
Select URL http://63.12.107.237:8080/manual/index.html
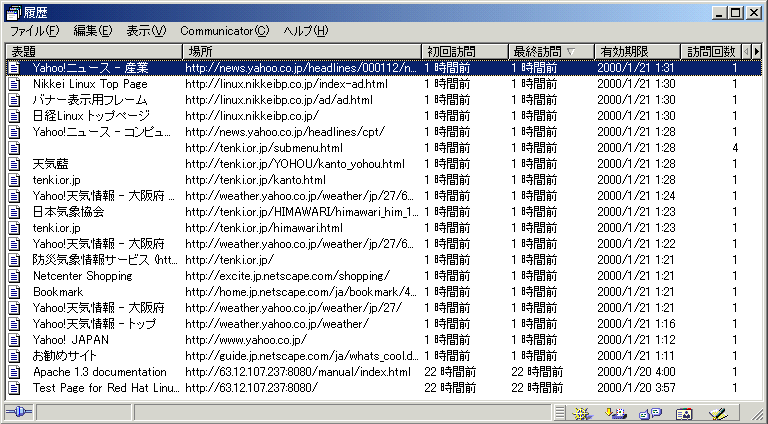(298, 372)
